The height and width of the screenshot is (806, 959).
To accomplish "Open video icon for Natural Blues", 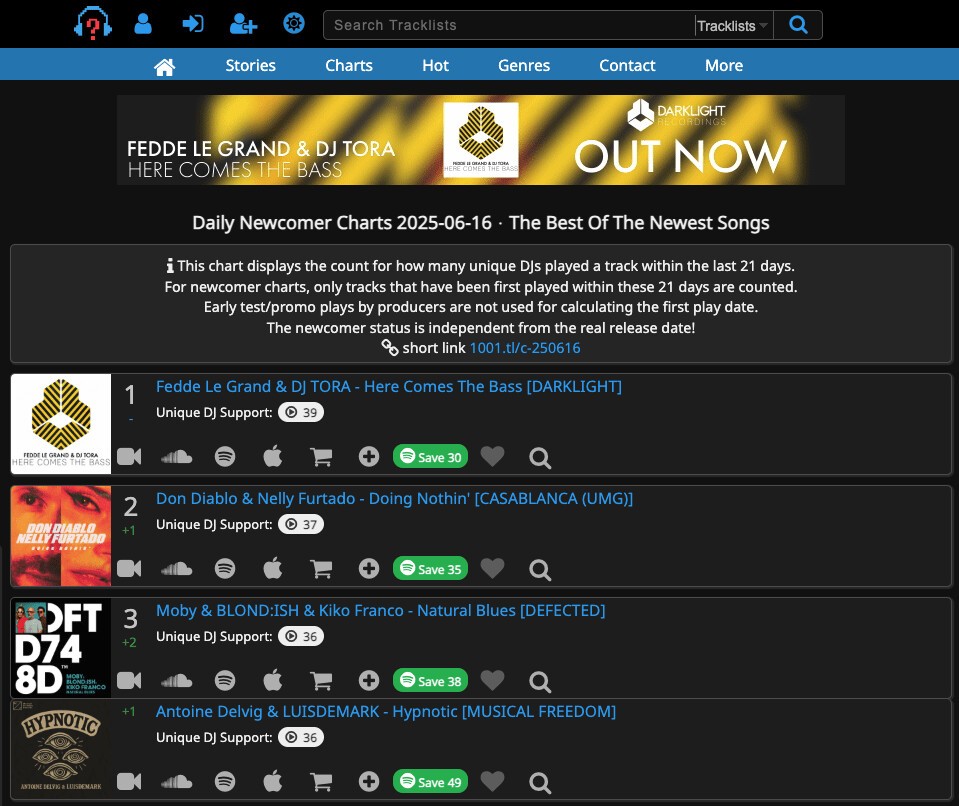I will [129, 681].
